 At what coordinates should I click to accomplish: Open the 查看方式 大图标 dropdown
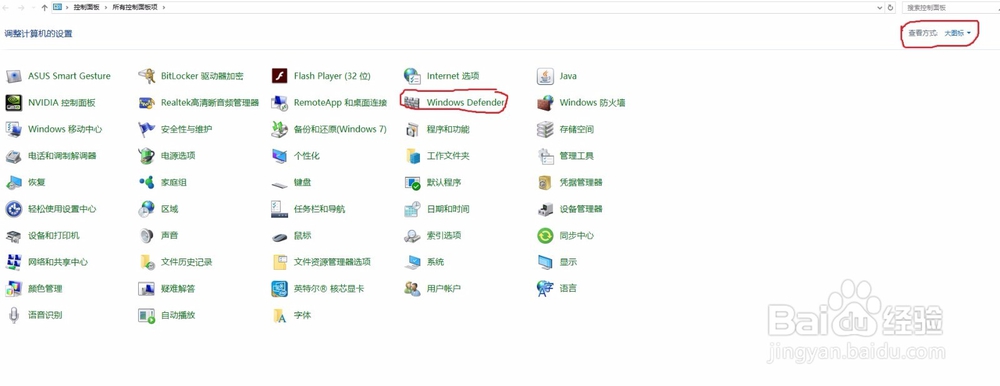957,33
